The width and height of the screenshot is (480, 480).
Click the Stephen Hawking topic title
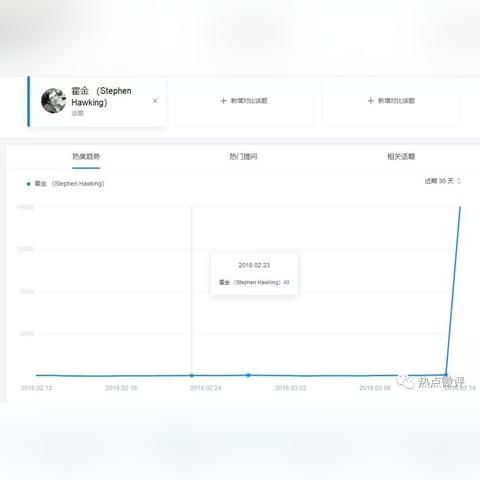101,96
